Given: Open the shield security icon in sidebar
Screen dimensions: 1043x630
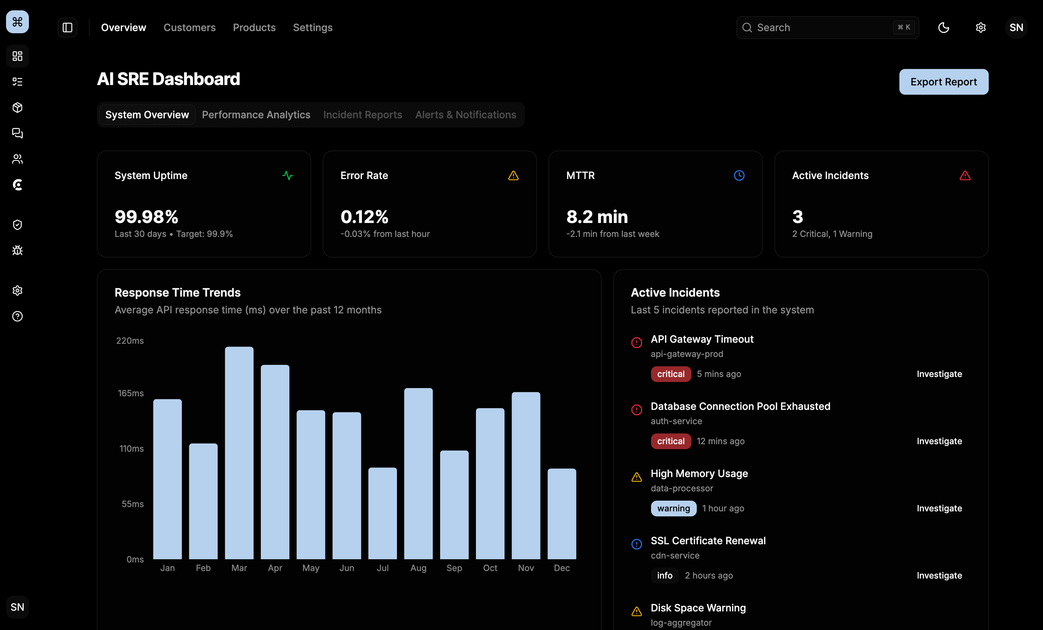Looking at the screenshot, I should pyautogui.click(x=17, y=225).
